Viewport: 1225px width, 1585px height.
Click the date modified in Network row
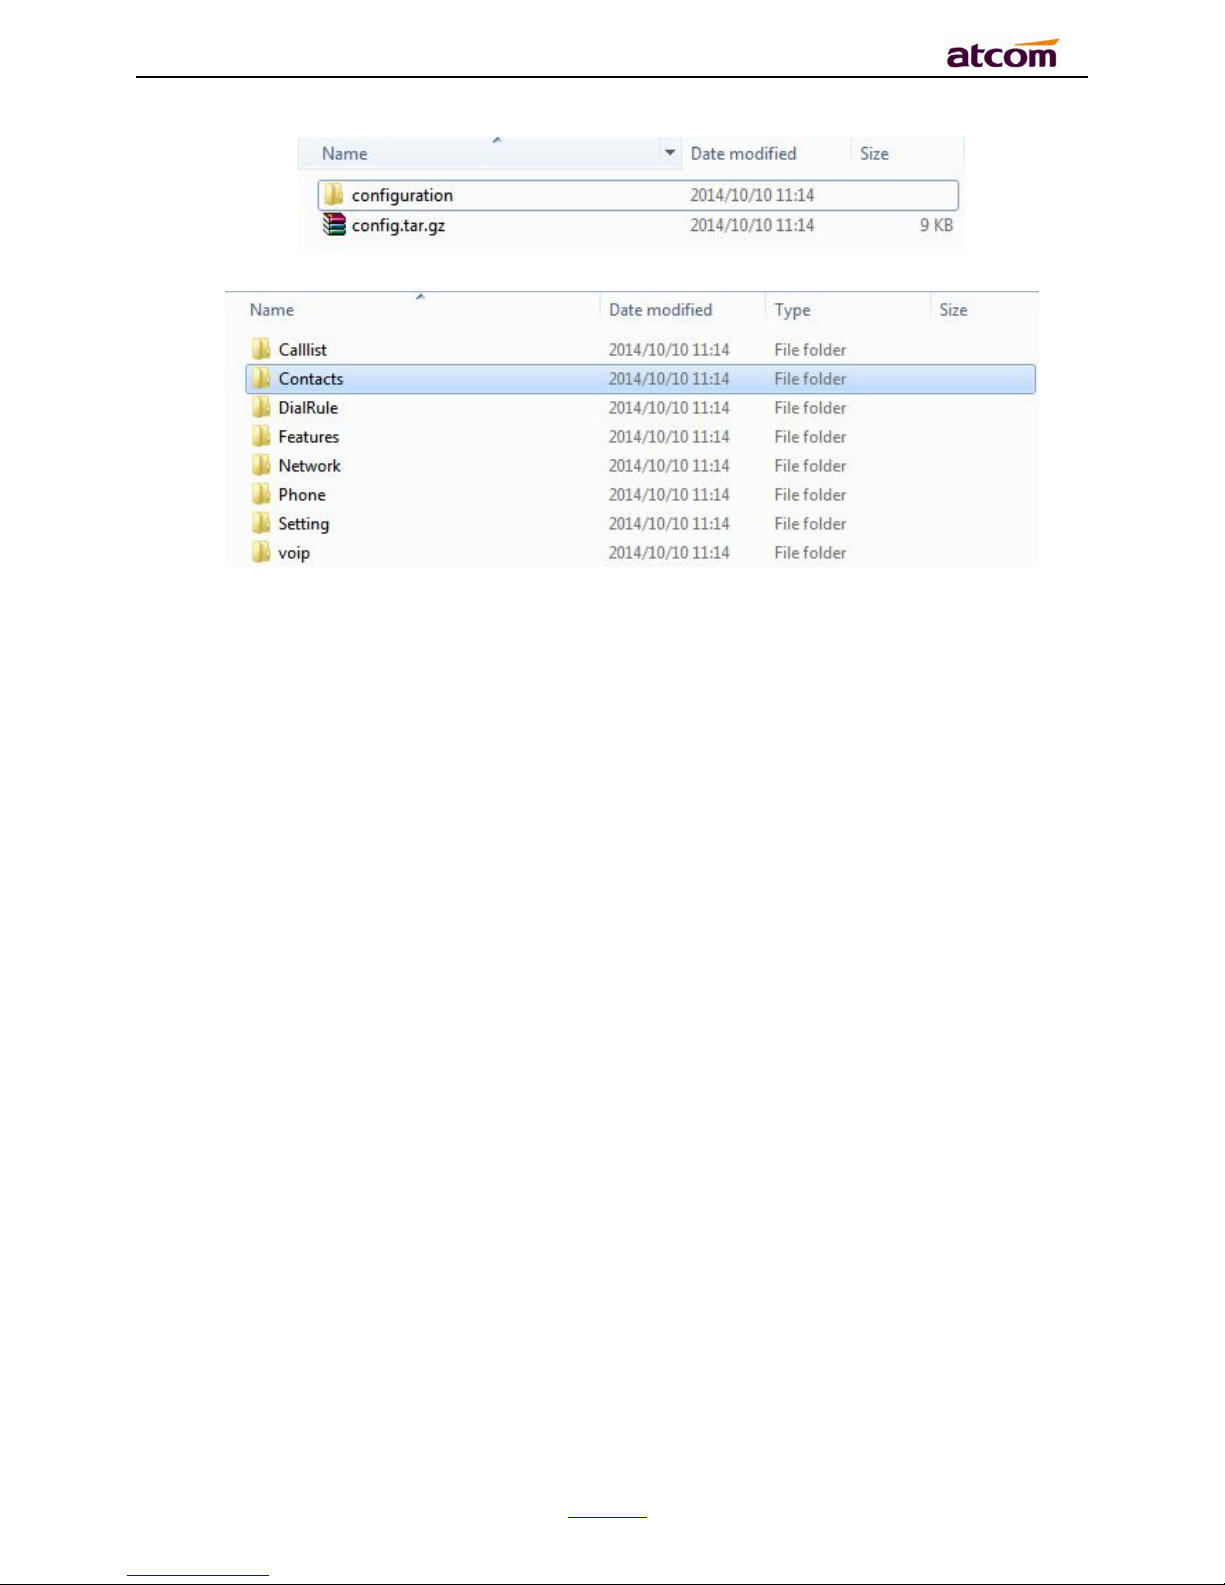669,465
